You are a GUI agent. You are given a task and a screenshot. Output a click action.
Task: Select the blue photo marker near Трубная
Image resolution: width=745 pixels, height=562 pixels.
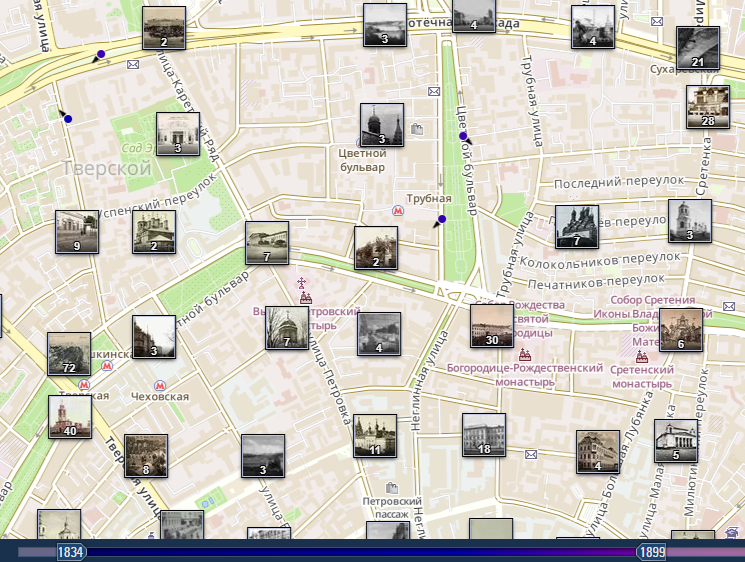[x=442, y=219]
